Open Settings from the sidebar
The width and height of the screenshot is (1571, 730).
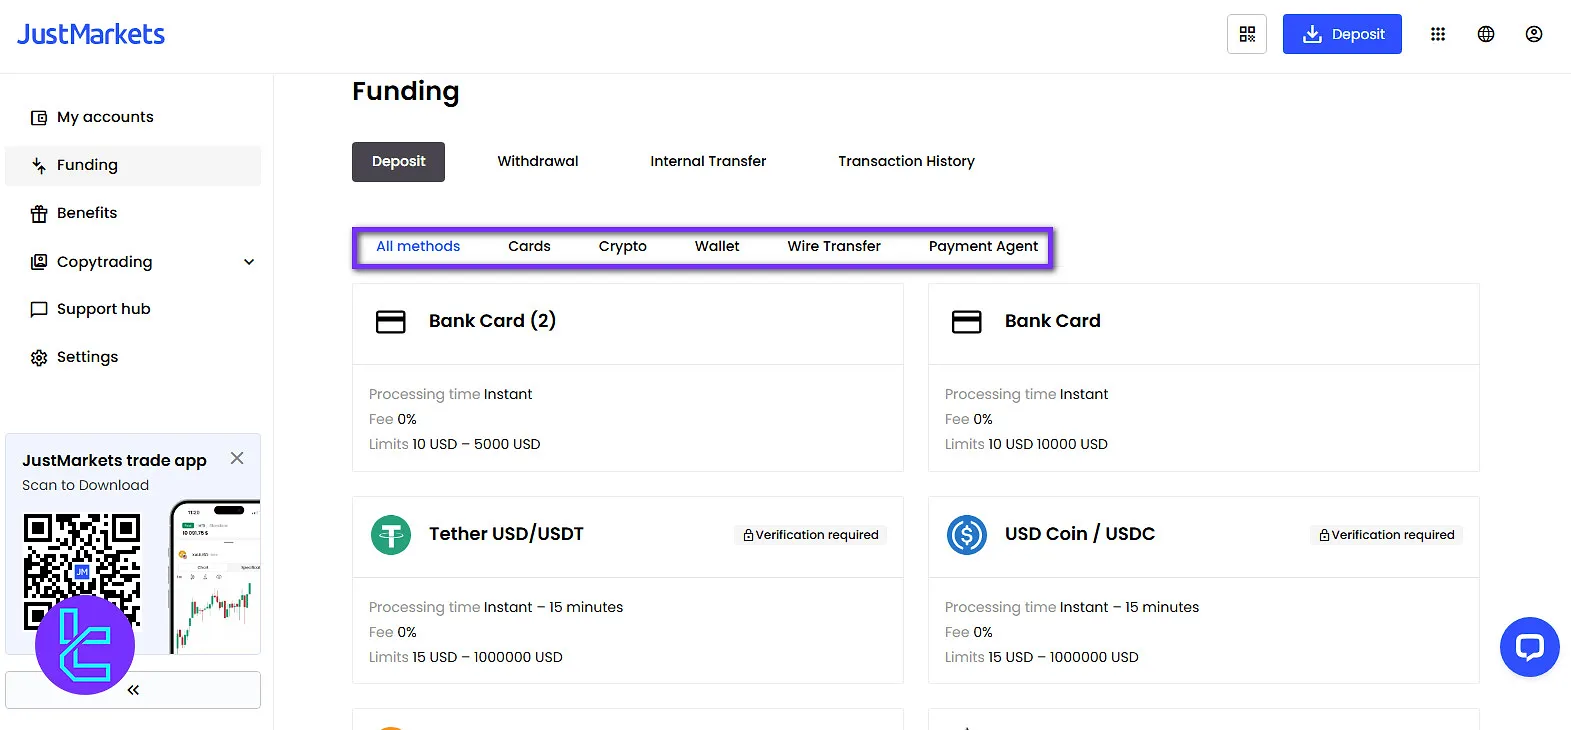point(87,357)
